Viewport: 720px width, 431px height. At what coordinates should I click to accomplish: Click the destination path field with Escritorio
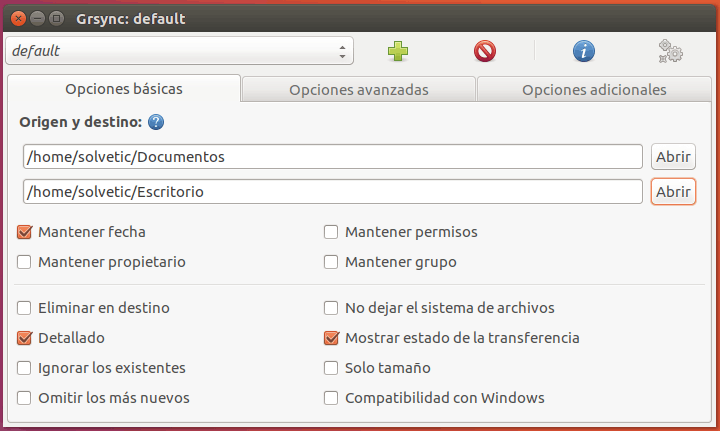[332, 191]
